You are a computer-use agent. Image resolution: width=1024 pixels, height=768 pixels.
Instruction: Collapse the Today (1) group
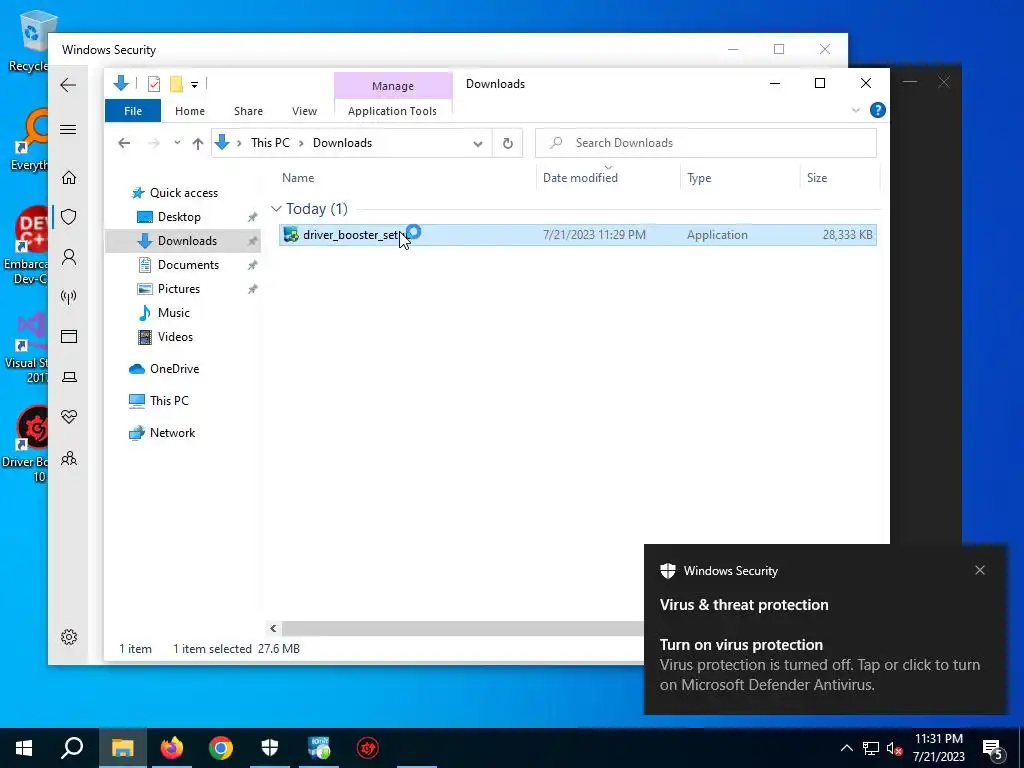276,208
